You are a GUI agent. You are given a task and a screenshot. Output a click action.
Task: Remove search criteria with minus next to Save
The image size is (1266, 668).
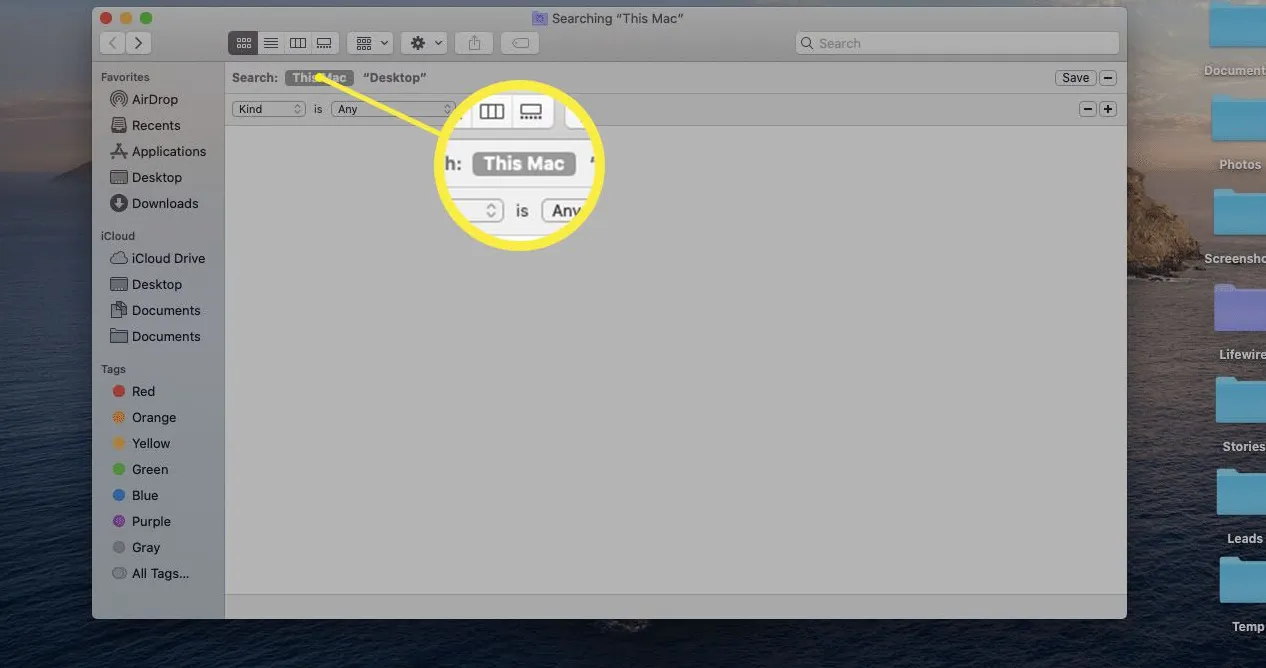pyautogui.click(x=1108, y=78)
